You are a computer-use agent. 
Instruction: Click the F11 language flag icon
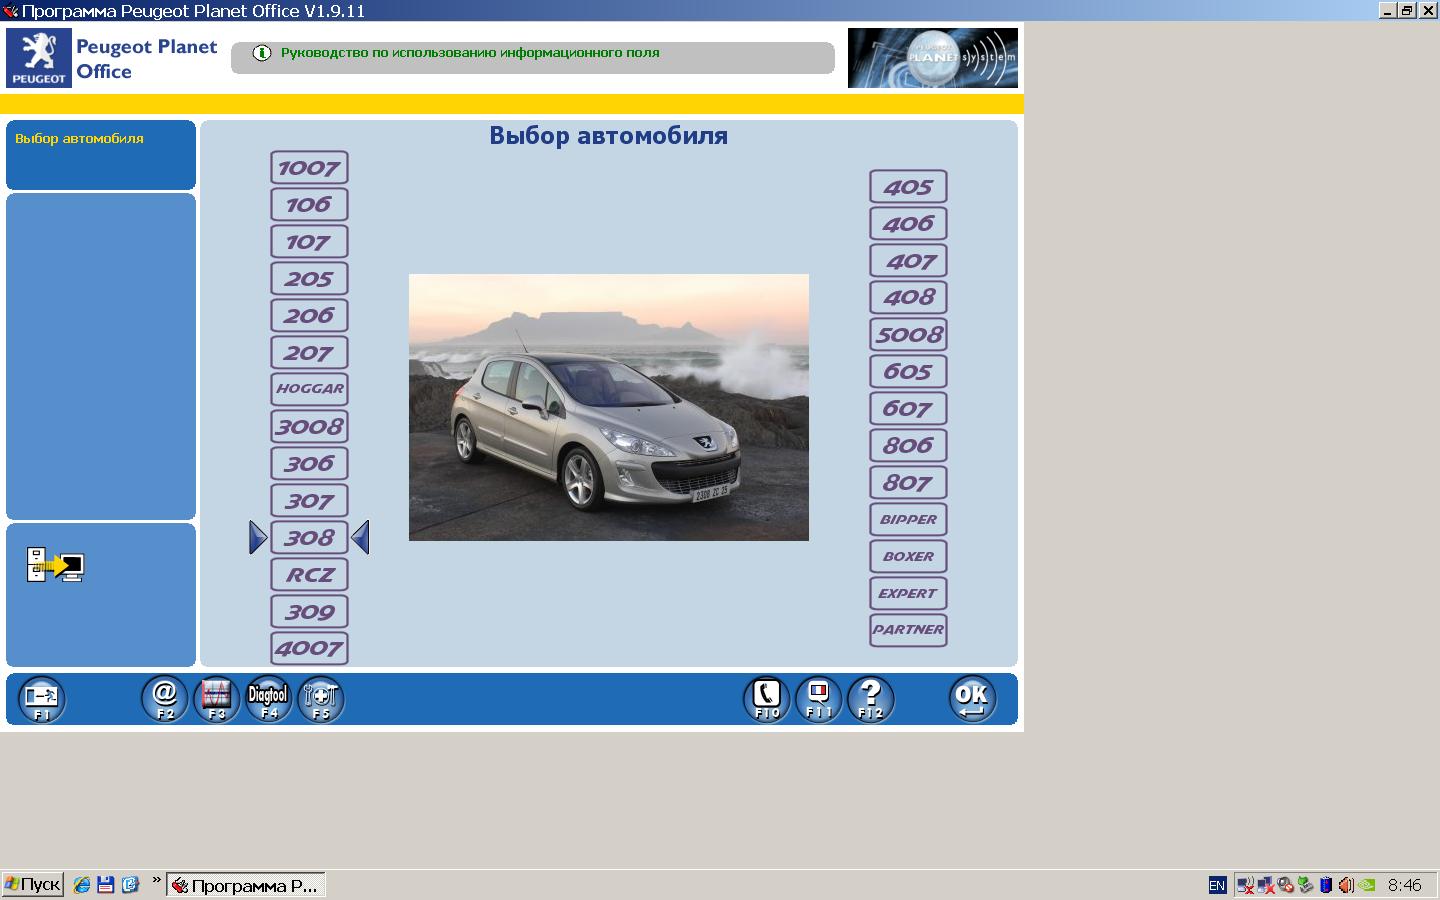click(x=819, y=699)
